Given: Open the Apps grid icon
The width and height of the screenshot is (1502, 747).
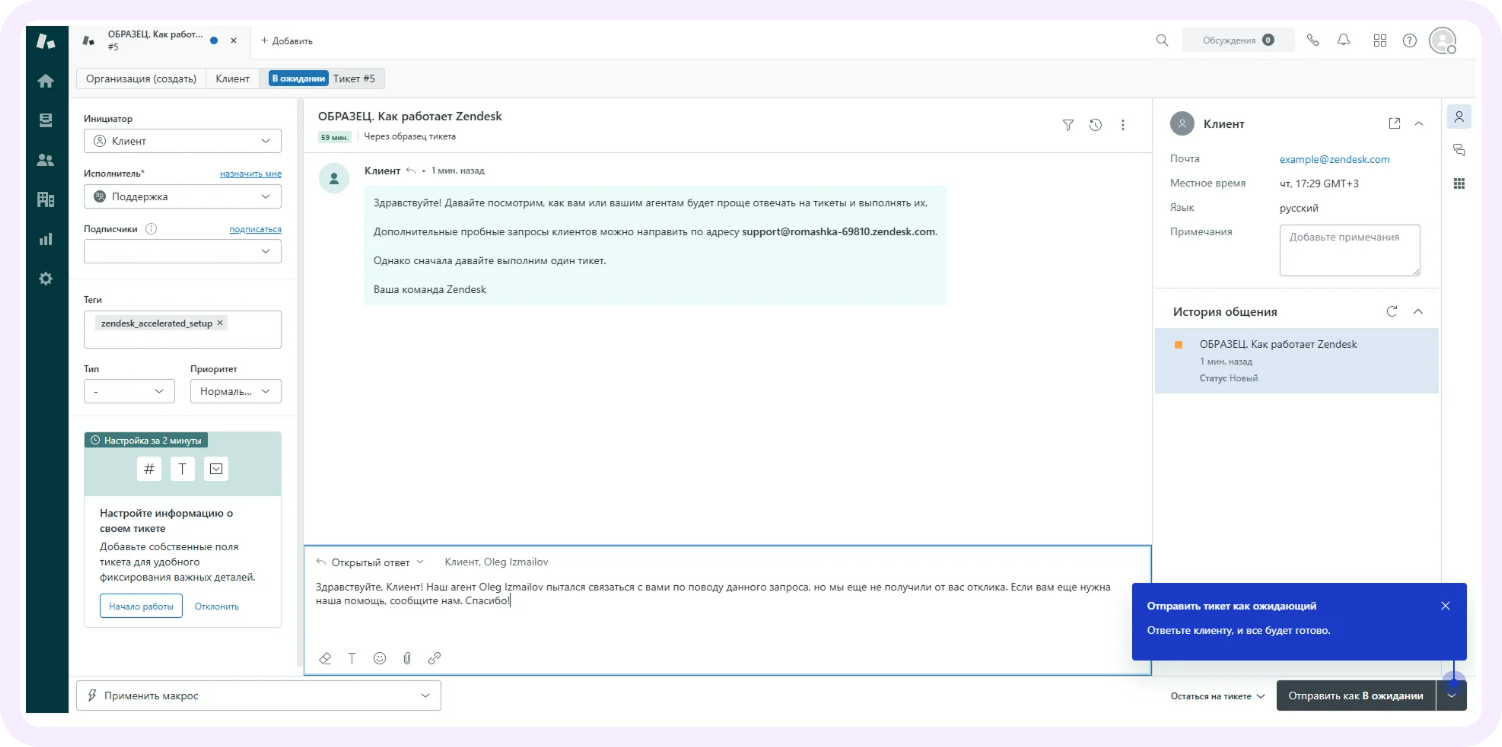Looking at the screenshot, I should pyautogui.click(x=1379, y=40).
